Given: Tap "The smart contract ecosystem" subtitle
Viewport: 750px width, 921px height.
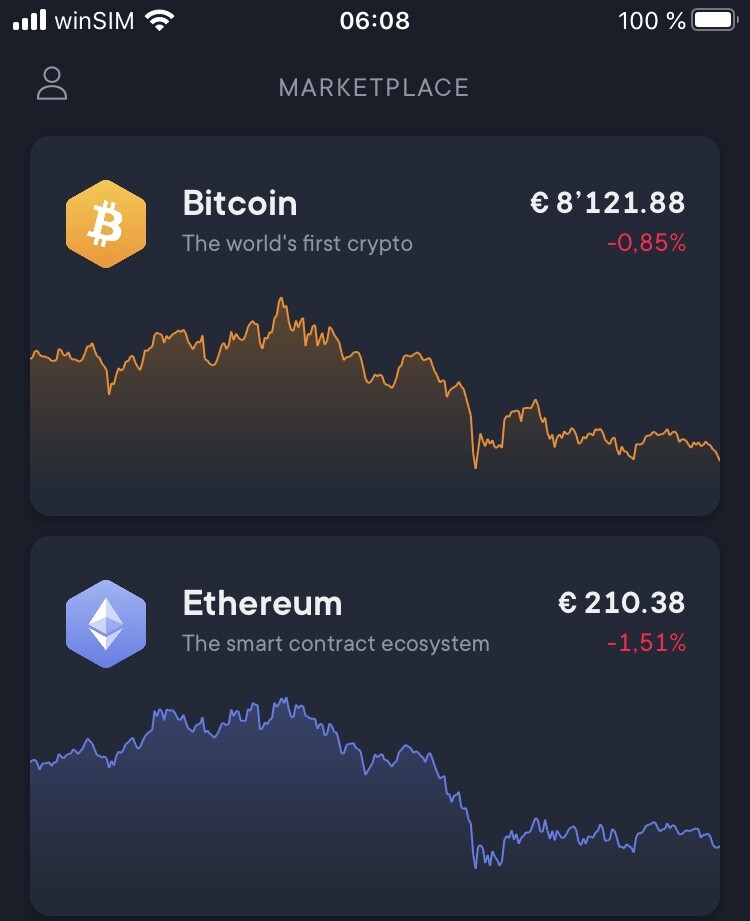Looking at the screenshot, I should pyautogui.click(x=335, y=644).
